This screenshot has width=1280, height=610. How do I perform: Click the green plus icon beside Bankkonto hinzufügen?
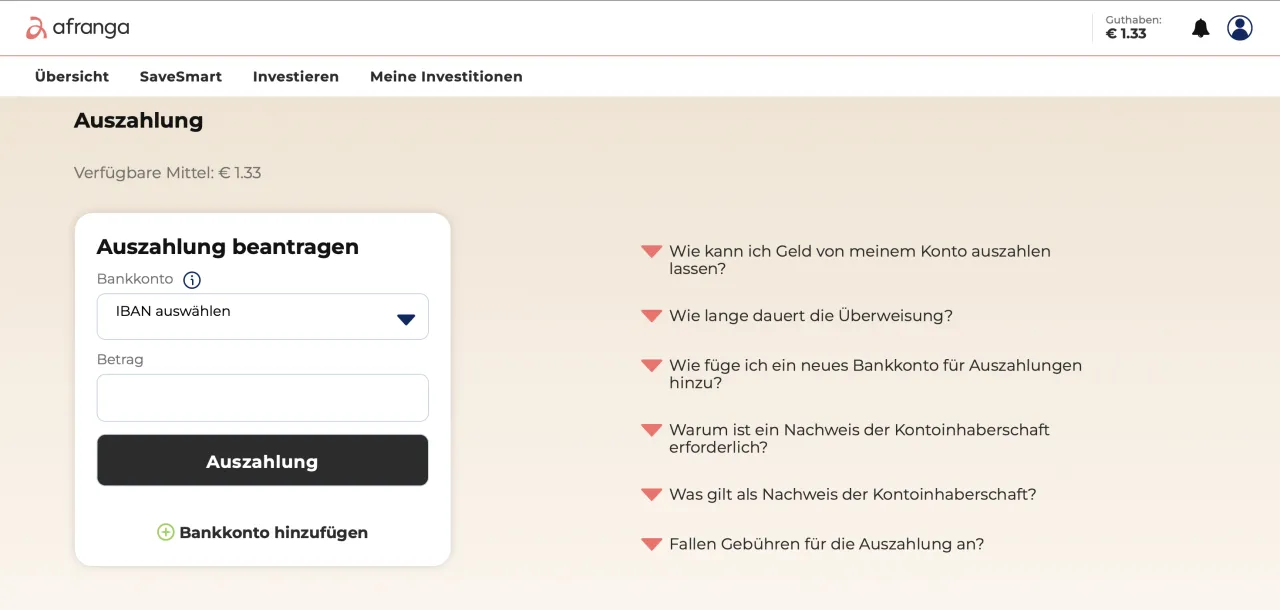pyautogui.click(x=166, y=532)
